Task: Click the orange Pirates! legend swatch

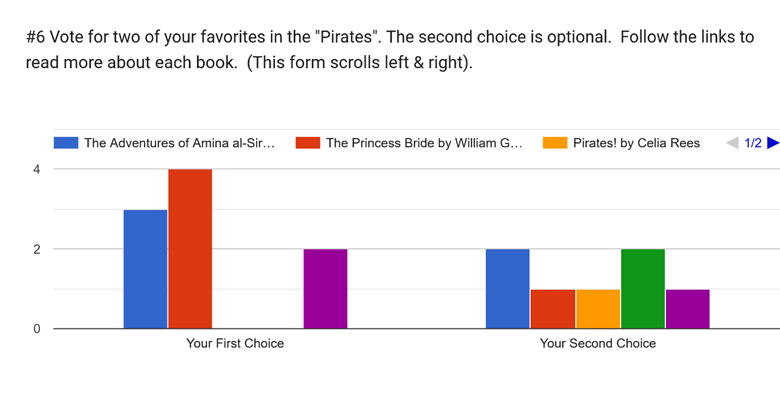Action: coord(555,143)
